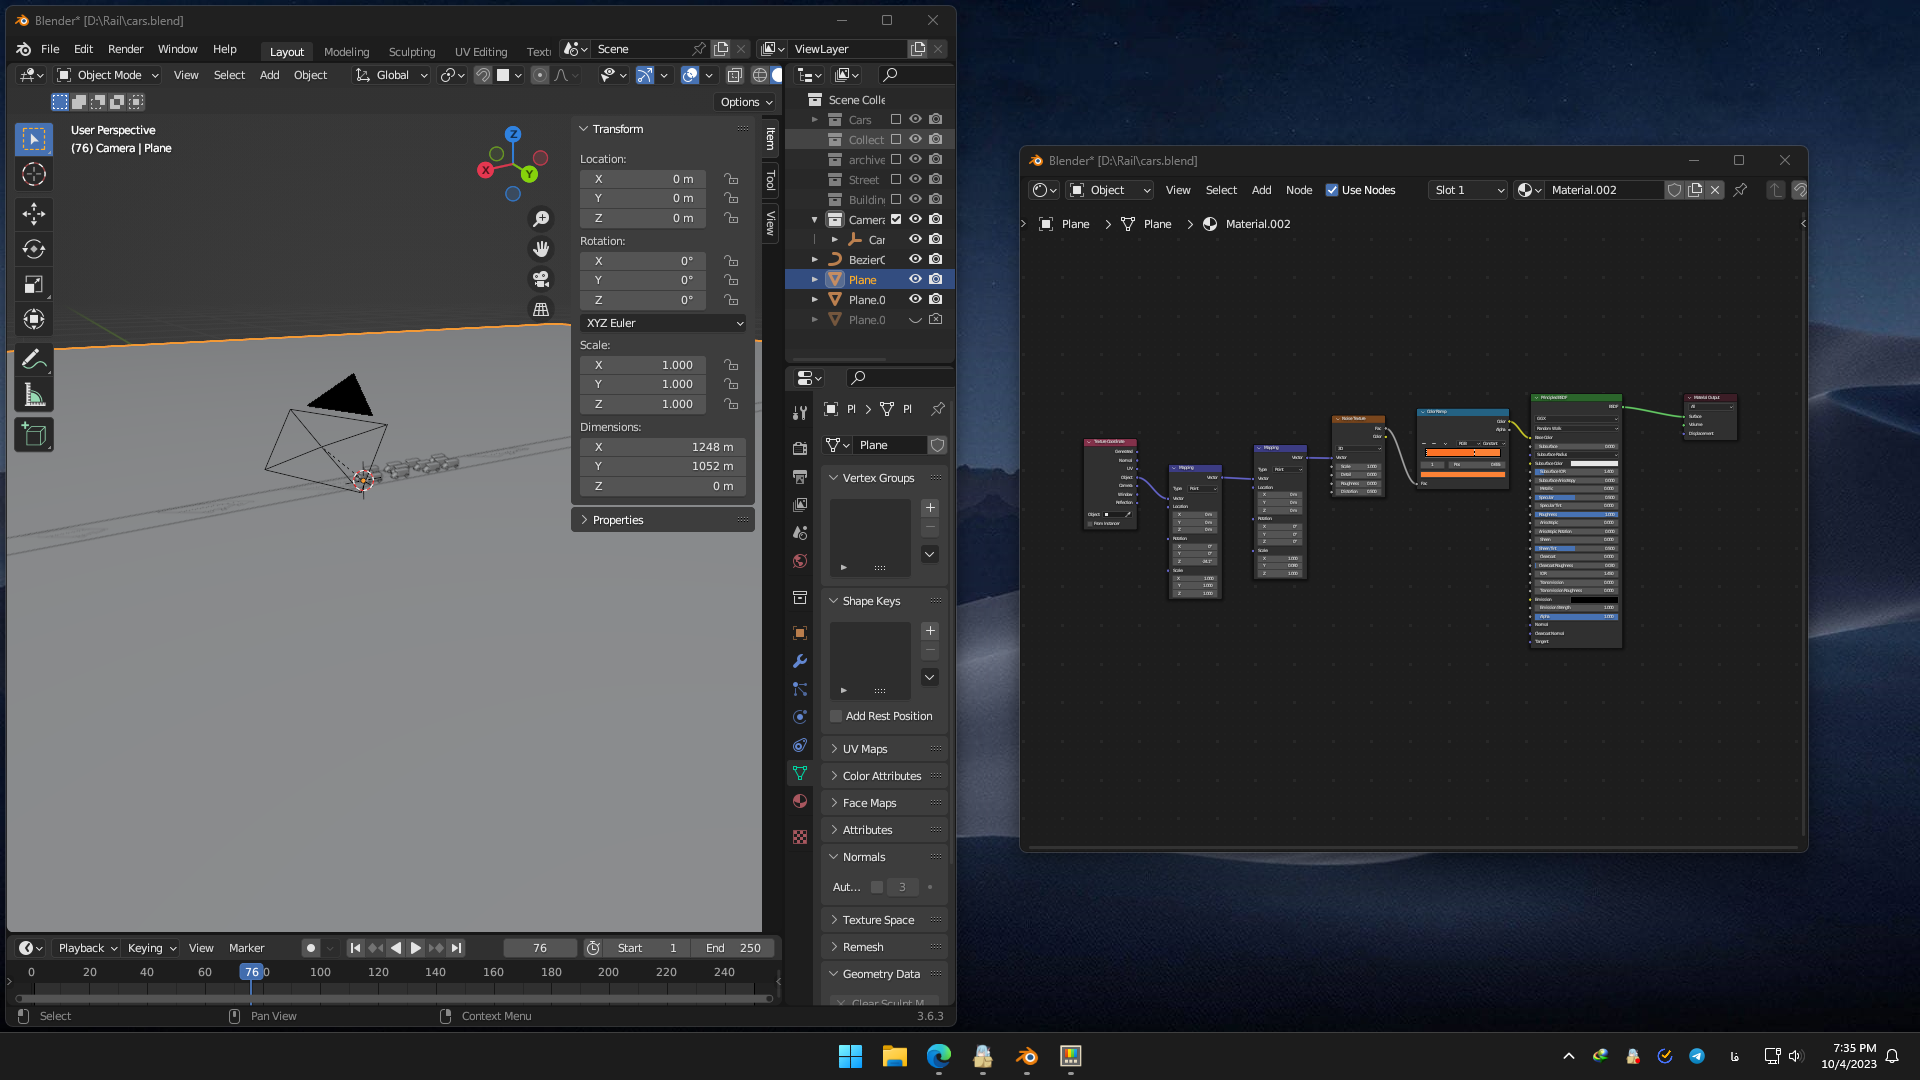Enable the Add Rest Position checkbox

point(836,716)
